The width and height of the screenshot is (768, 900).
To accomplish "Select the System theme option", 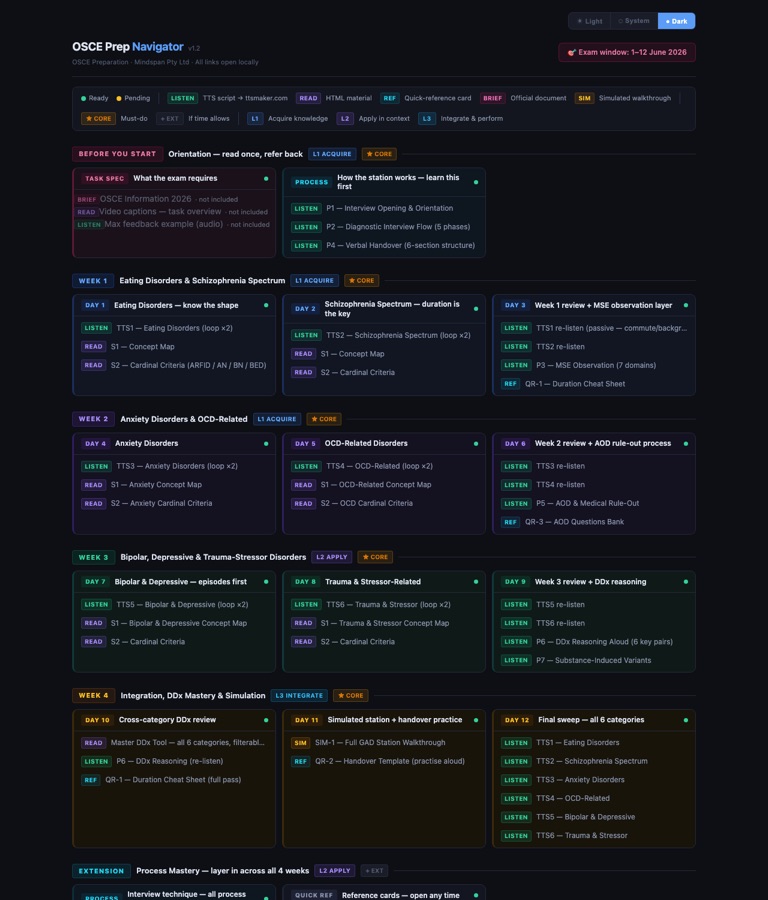I will (x=634, y=21).
